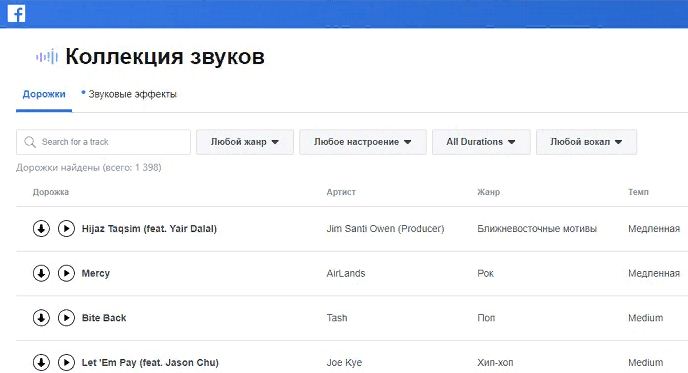Click the Search for a track field
The image size is (688, 373).
coord(104,142)
